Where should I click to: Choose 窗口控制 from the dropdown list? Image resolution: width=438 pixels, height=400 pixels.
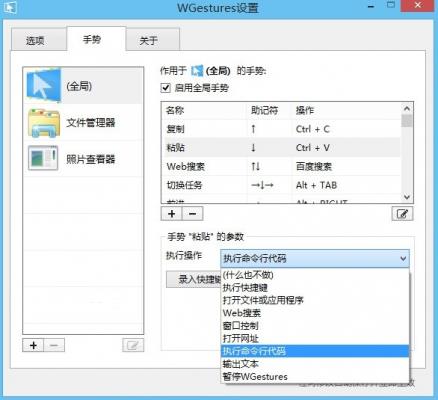[315, 326]
